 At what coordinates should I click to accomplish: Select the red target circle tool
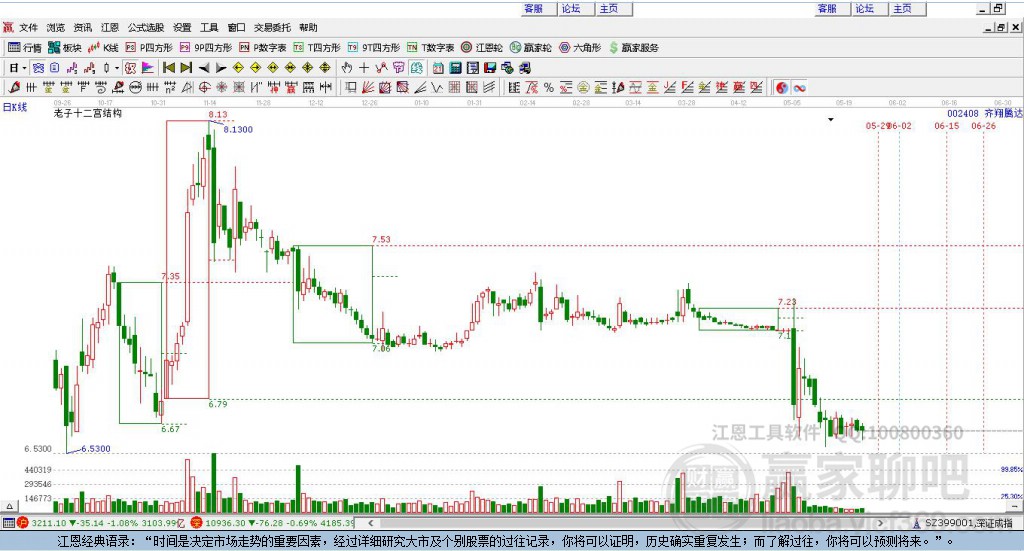click(204, 87)
